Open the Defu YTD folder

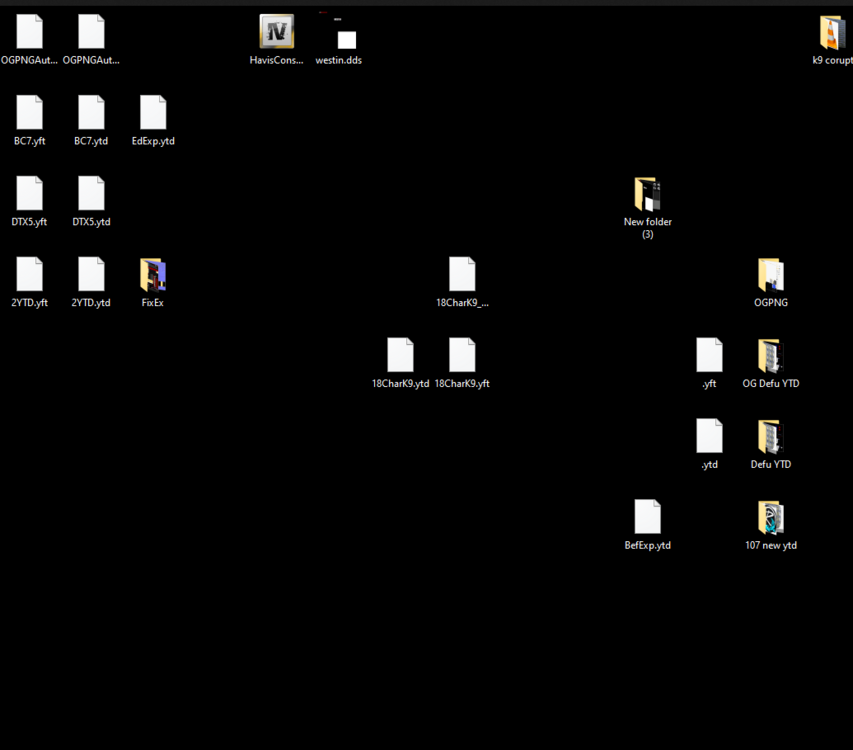click(770, 434)
